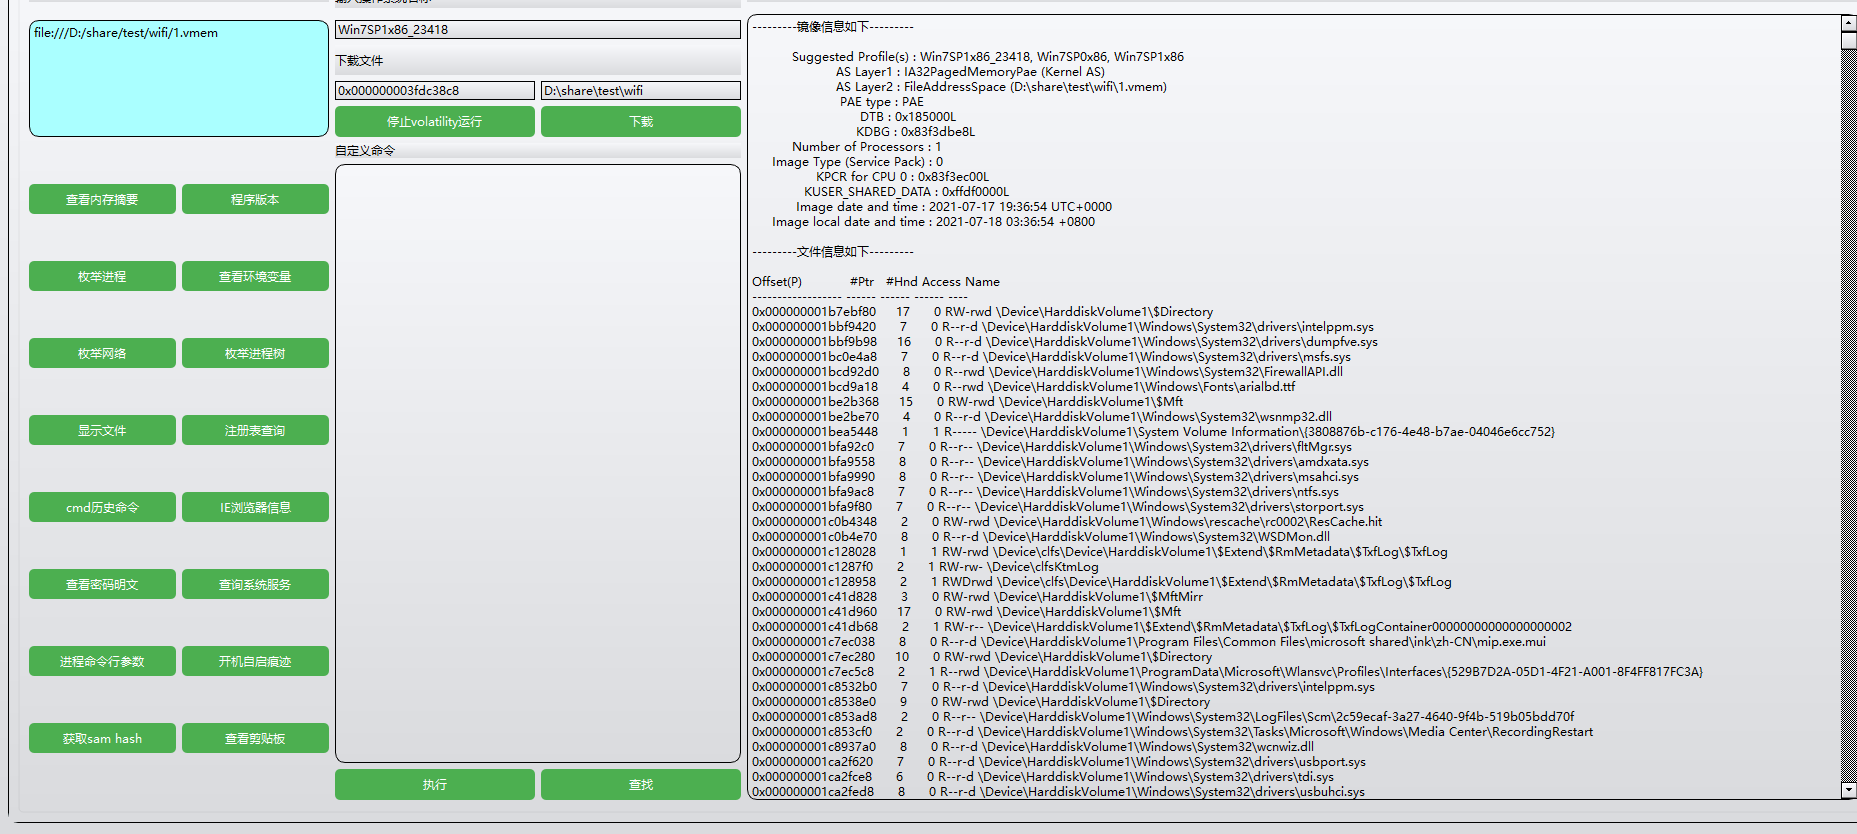Click the KDBG : 0x83f3dbe8L line
Image resolution: width=1857 pixels, height=834 pixels.
[915, 132]
